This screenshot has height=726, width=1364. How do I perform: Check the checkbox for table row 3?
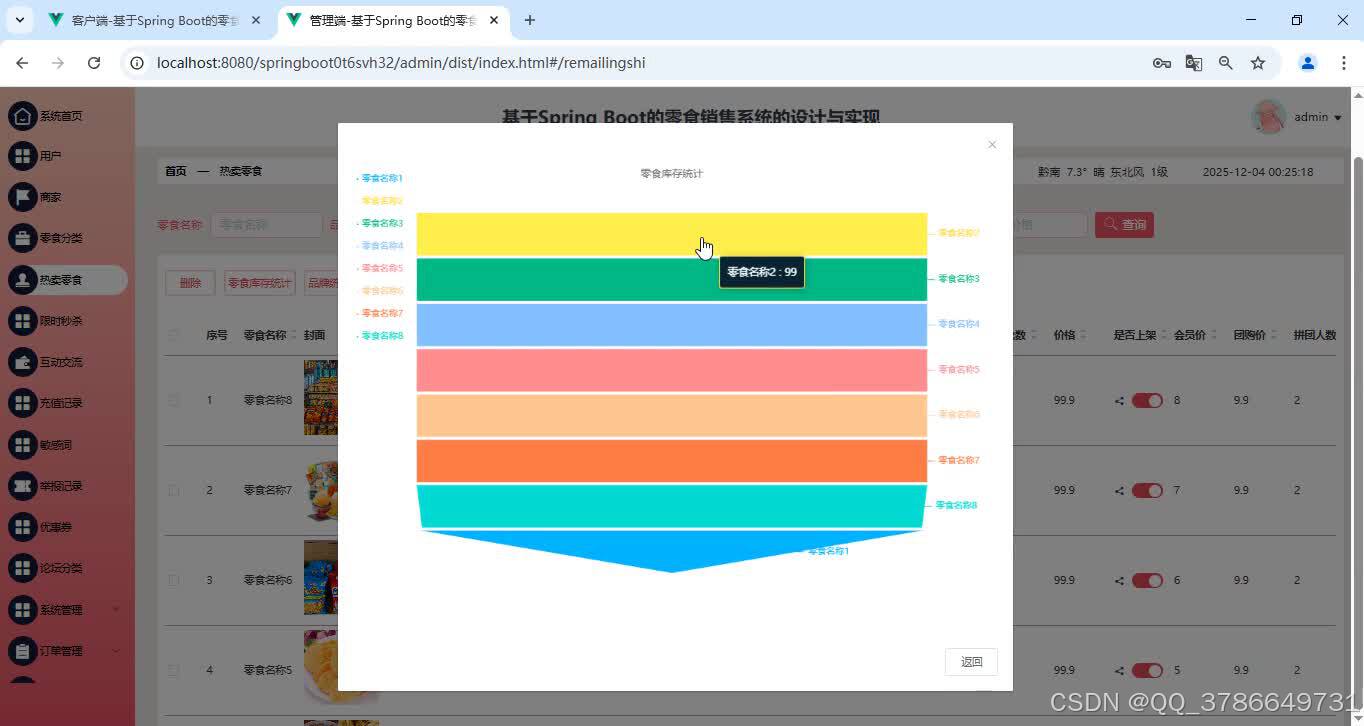click(174, 581)
